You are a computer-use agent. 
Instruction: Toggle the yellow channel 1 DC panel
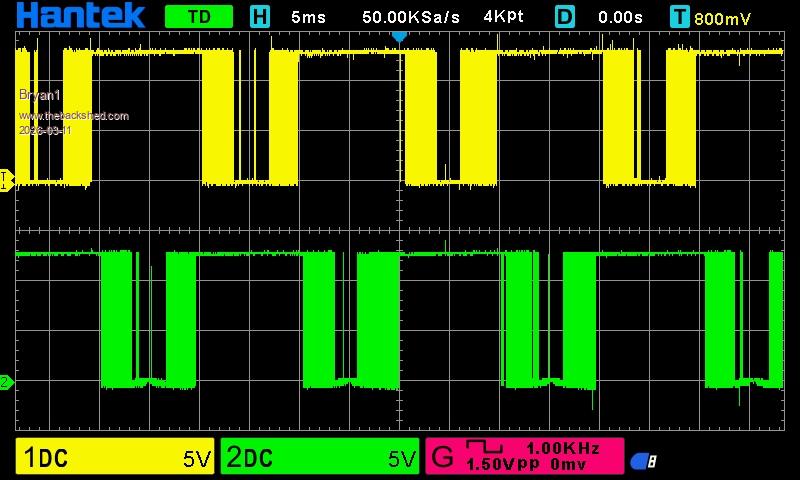pos(116,458)
